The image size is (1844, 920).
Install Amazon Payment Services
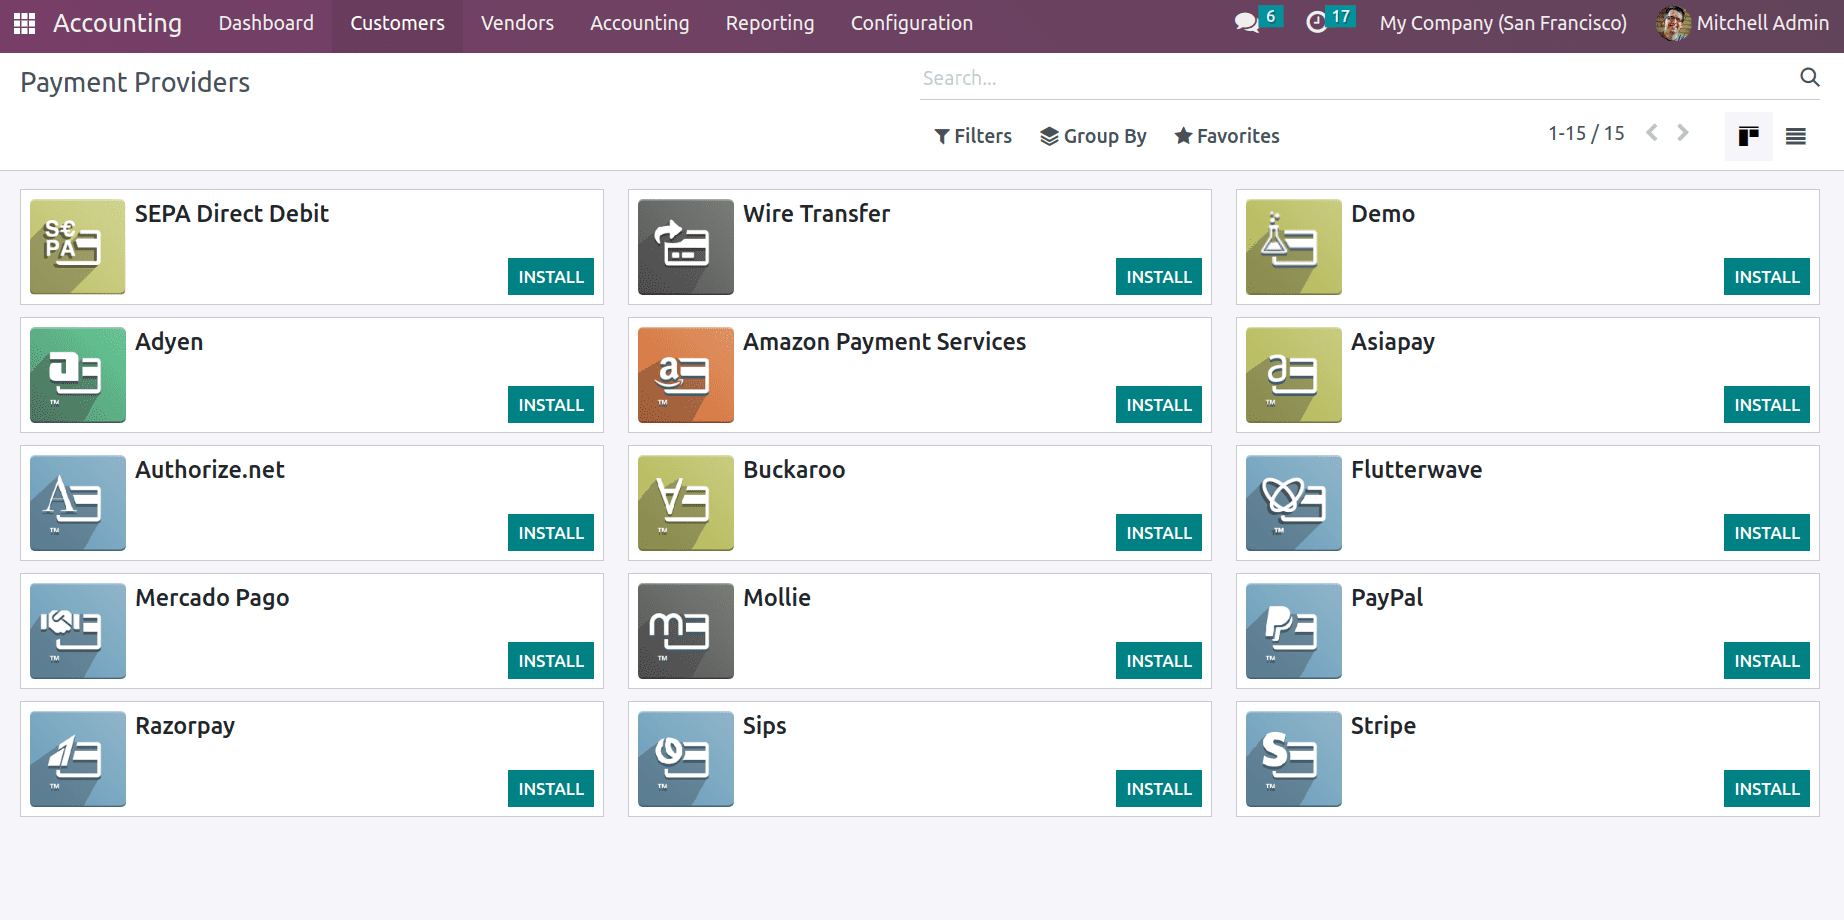coord(1159,405)
